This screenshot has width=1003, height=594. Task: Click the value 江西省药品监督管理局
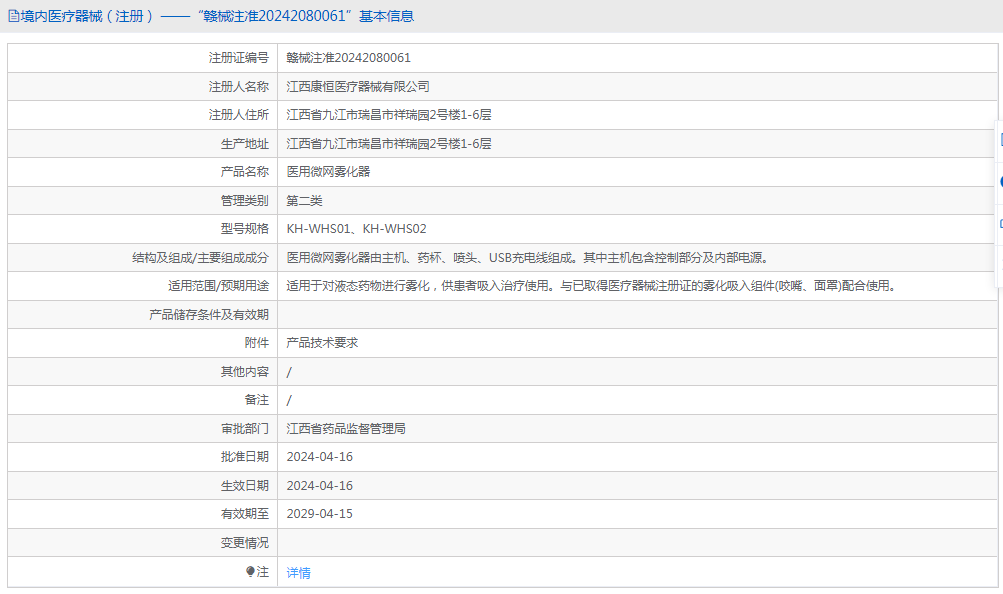(x=346, y=428)
